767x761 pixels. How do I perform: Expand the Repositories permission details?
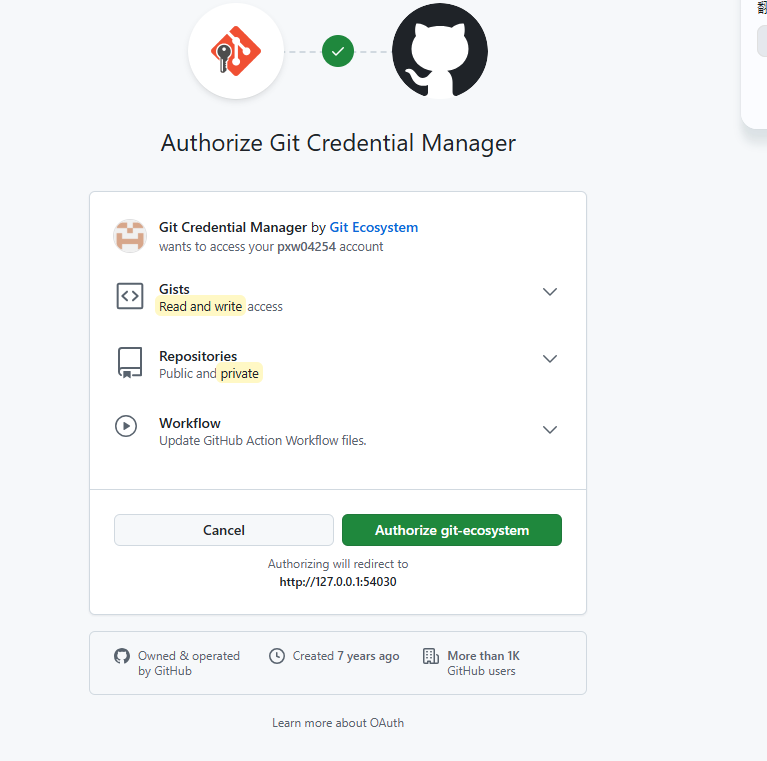point(550,359)
